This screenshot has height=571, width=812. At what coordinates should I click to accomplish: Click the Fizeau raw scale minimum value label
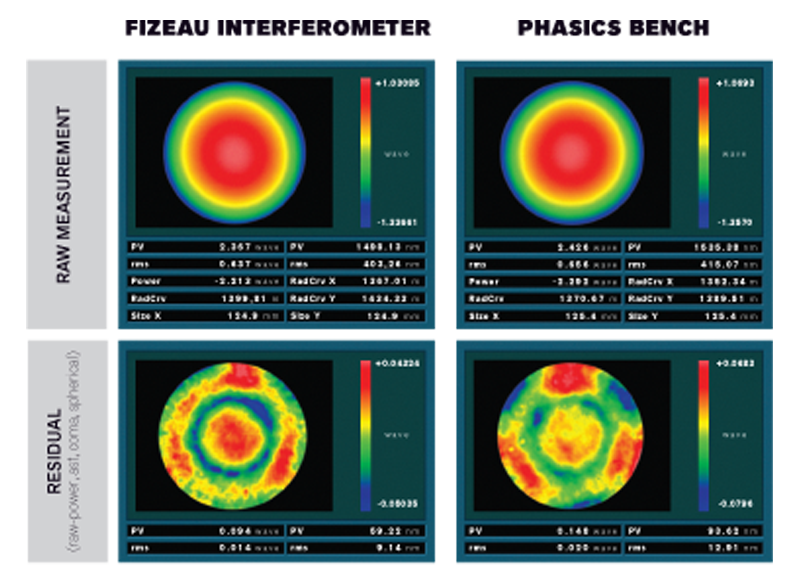point(397,222)
